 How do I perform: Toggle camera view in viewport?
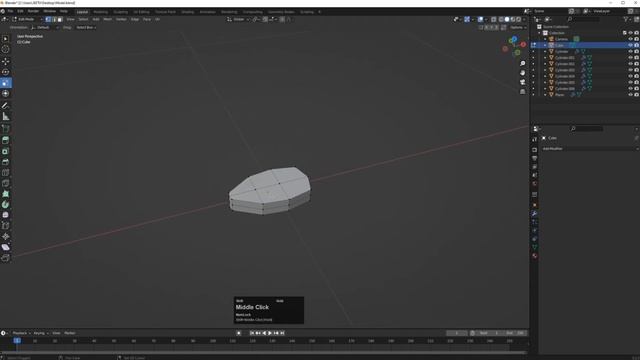tap(522, 82)
